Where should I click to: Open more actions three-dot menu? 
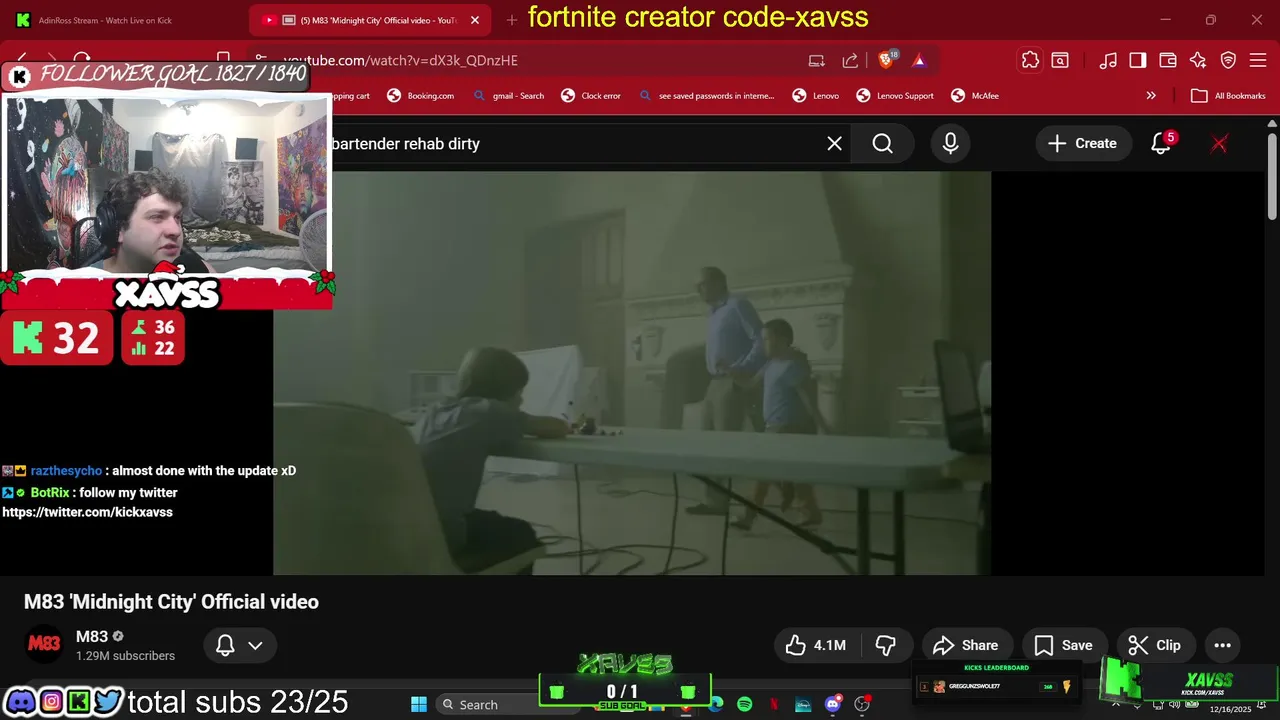[1222, 645]
